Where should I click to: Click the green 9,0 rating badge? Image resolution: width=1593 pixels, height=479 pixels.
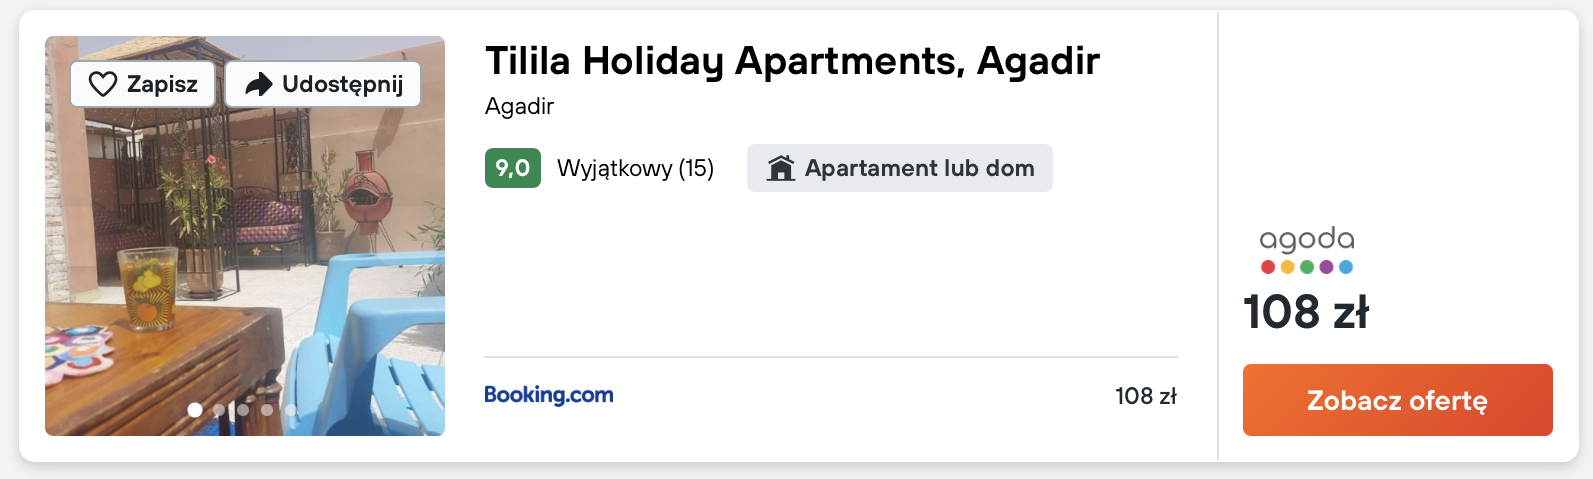pyautogui.click(x=512, y=168)
